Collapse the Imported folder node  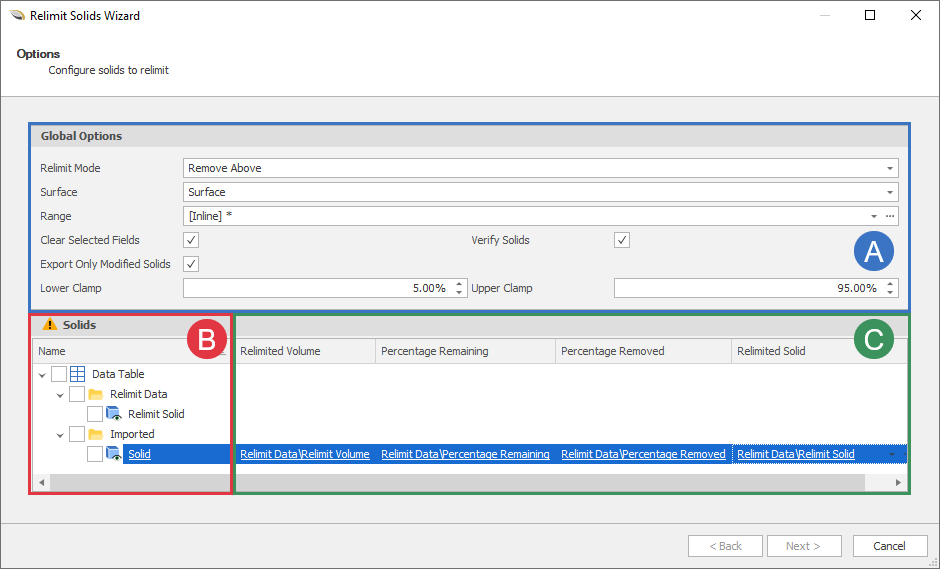click(x=60, y=435)
